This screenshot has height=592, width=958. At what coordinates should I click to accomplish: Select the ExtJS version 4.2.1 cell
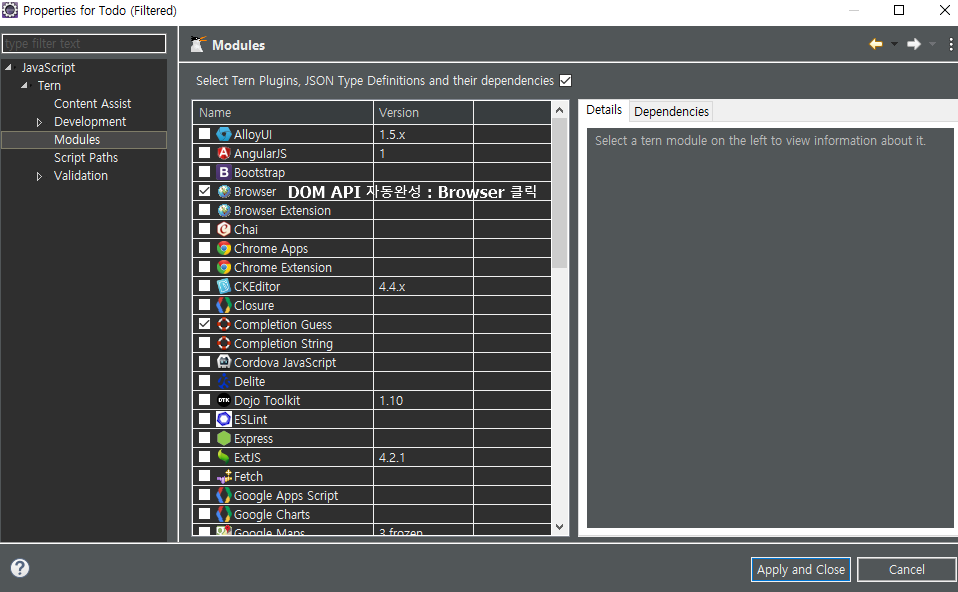click(x=423, y=458)
